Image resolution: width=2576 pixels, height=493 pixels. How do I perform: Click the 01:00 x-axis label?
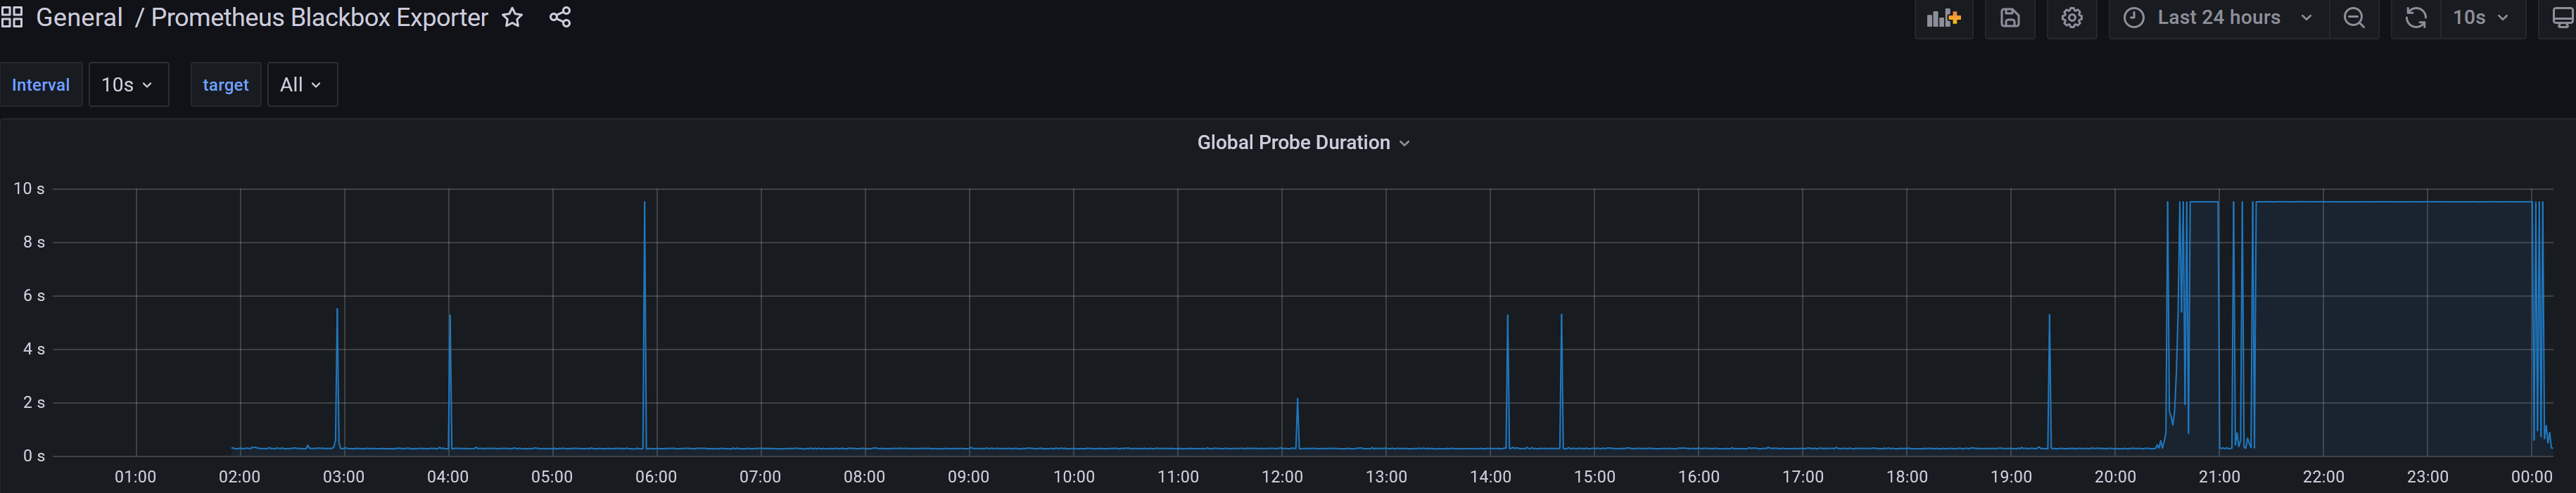click(135, 477)
